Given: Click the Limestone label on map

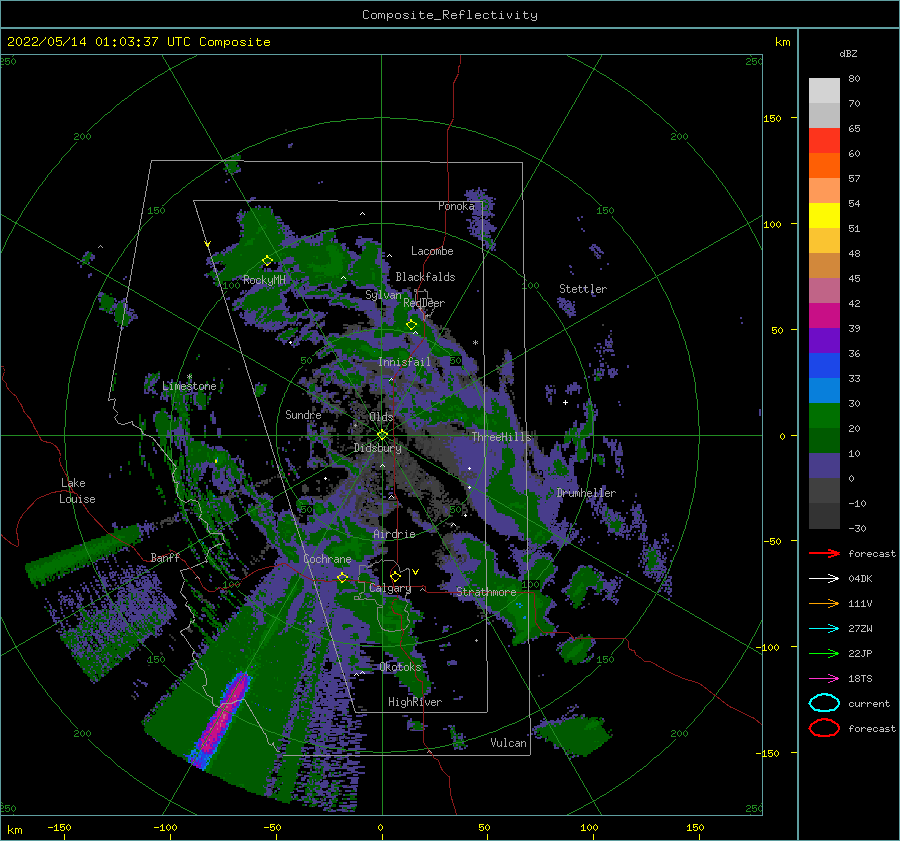Looking at the screenshot, I should coord(189,386).
